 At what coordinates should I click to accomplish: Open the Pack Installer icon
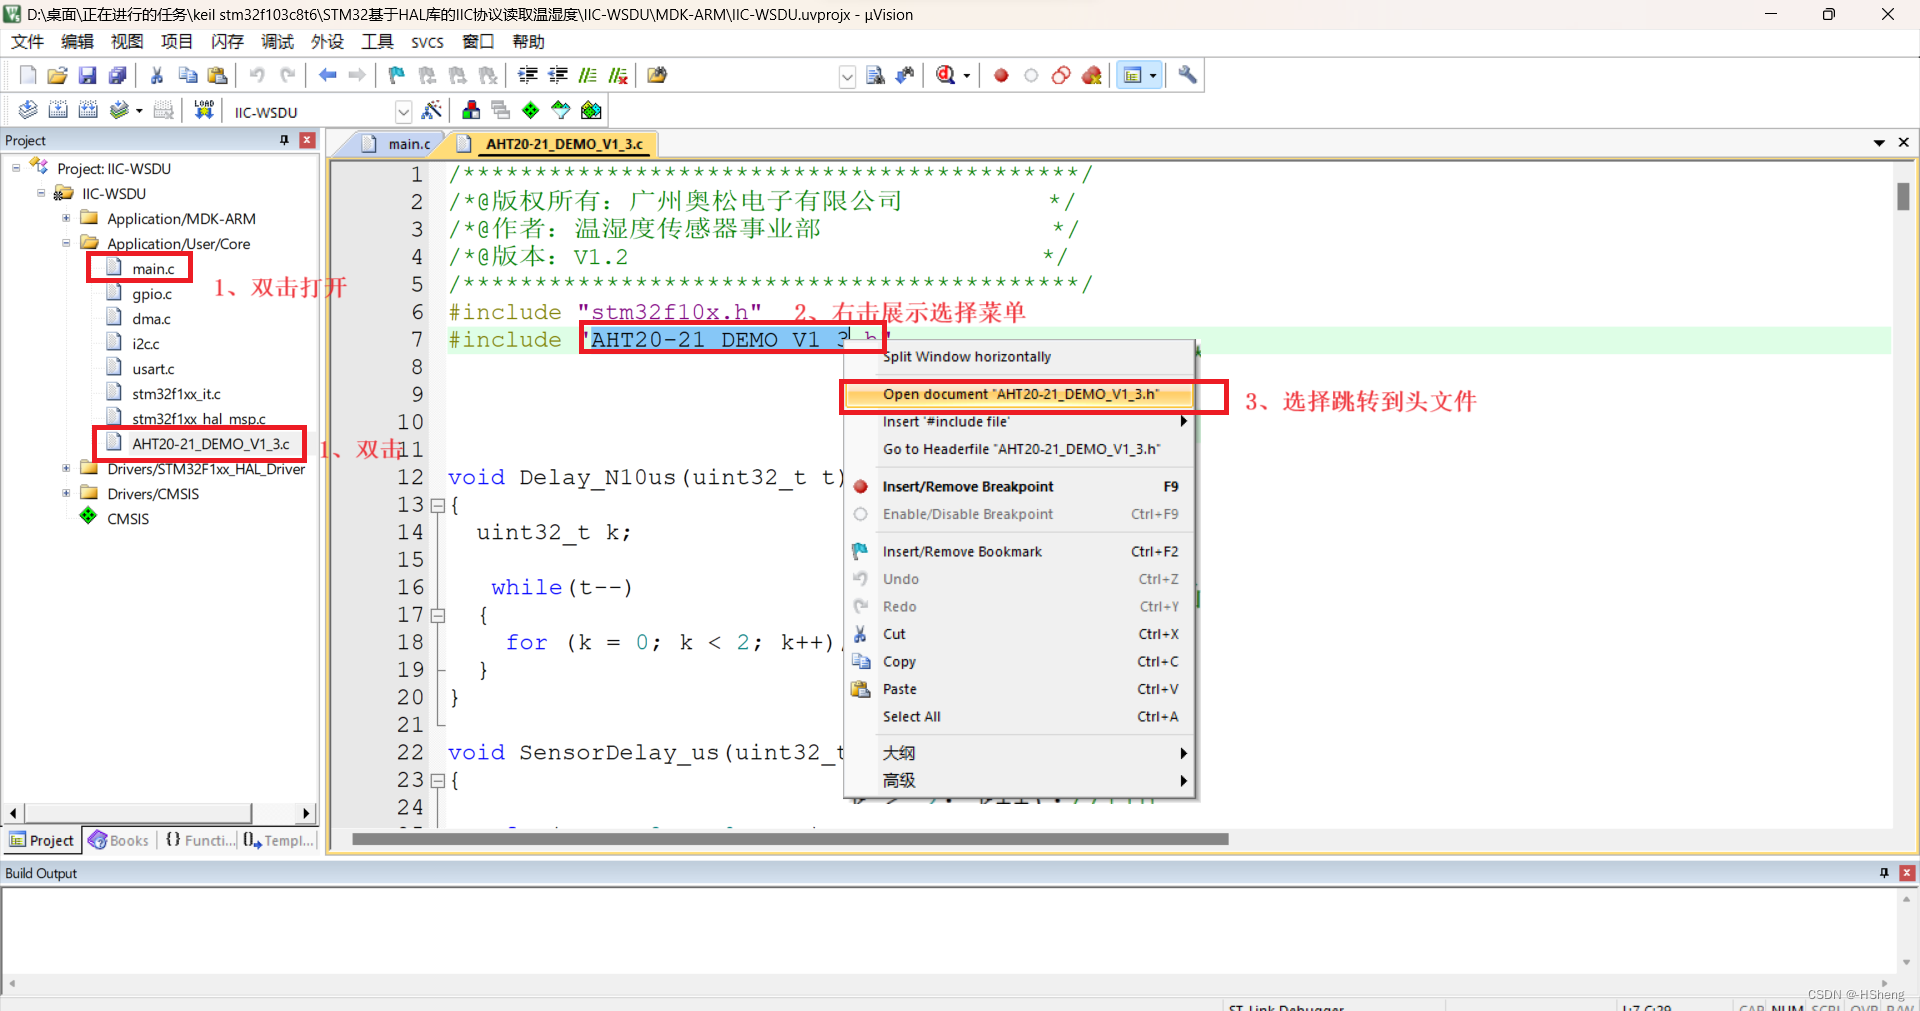click(x=591, y=110)
